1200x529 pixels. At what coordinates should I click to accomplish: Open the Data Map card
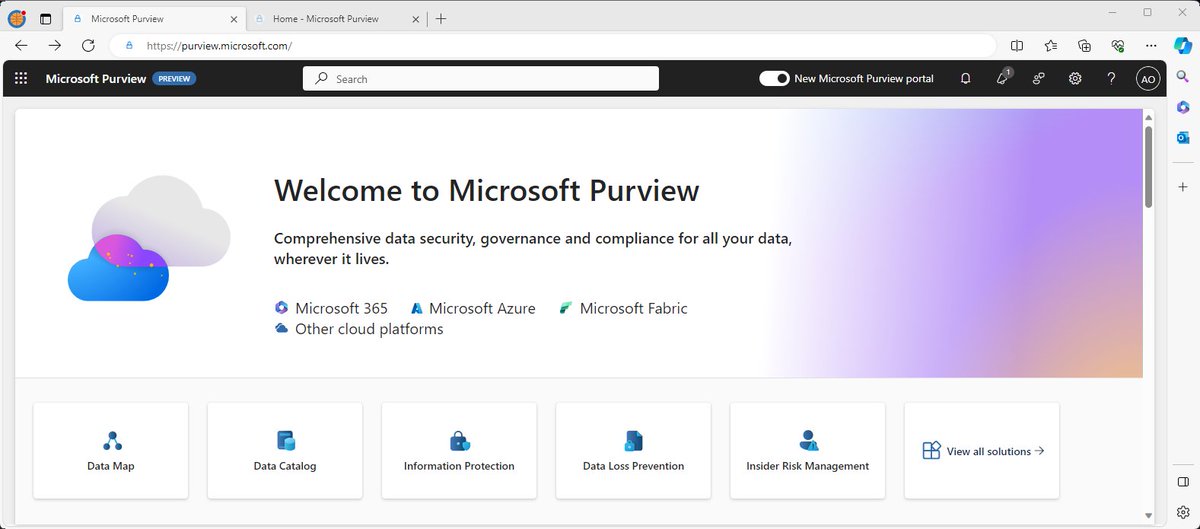(x=111, y=450)
